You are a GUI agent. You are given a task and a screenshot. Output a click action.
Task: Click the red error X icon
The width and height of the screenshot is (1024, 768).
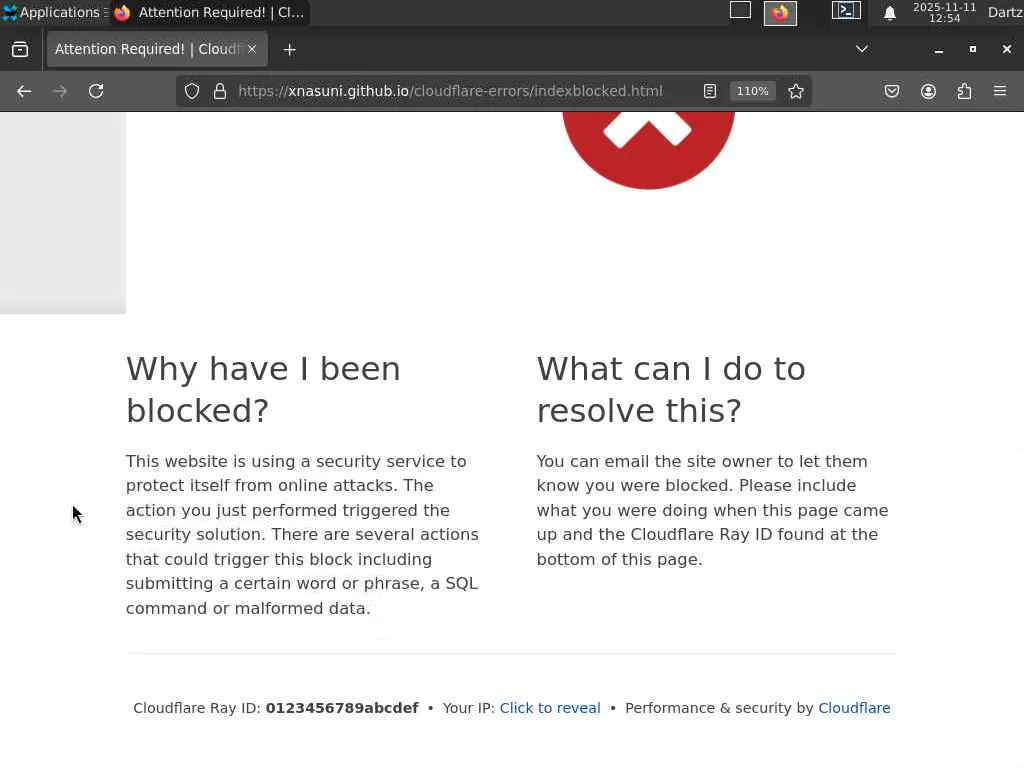click(648, 150)
